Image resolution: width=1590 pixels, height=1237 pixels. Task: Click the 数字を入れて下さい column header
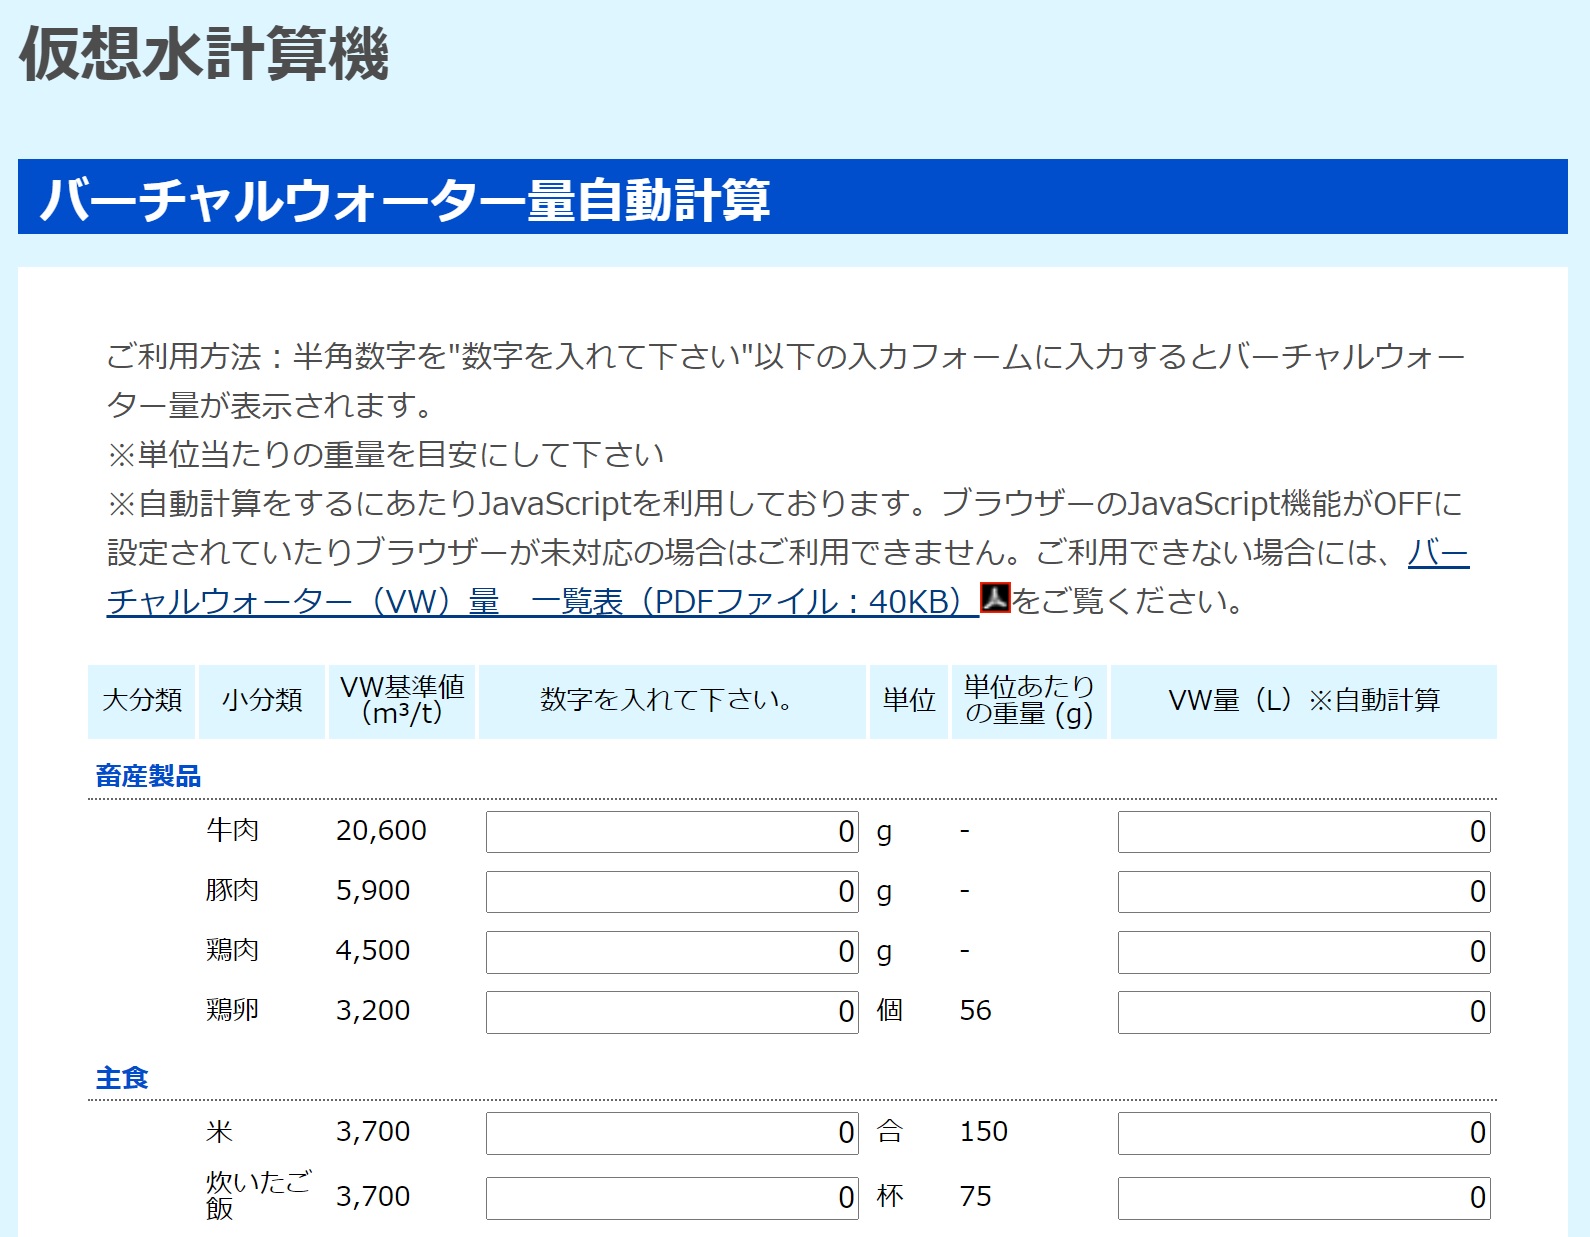pyautogui.click(x=671, y=700)
